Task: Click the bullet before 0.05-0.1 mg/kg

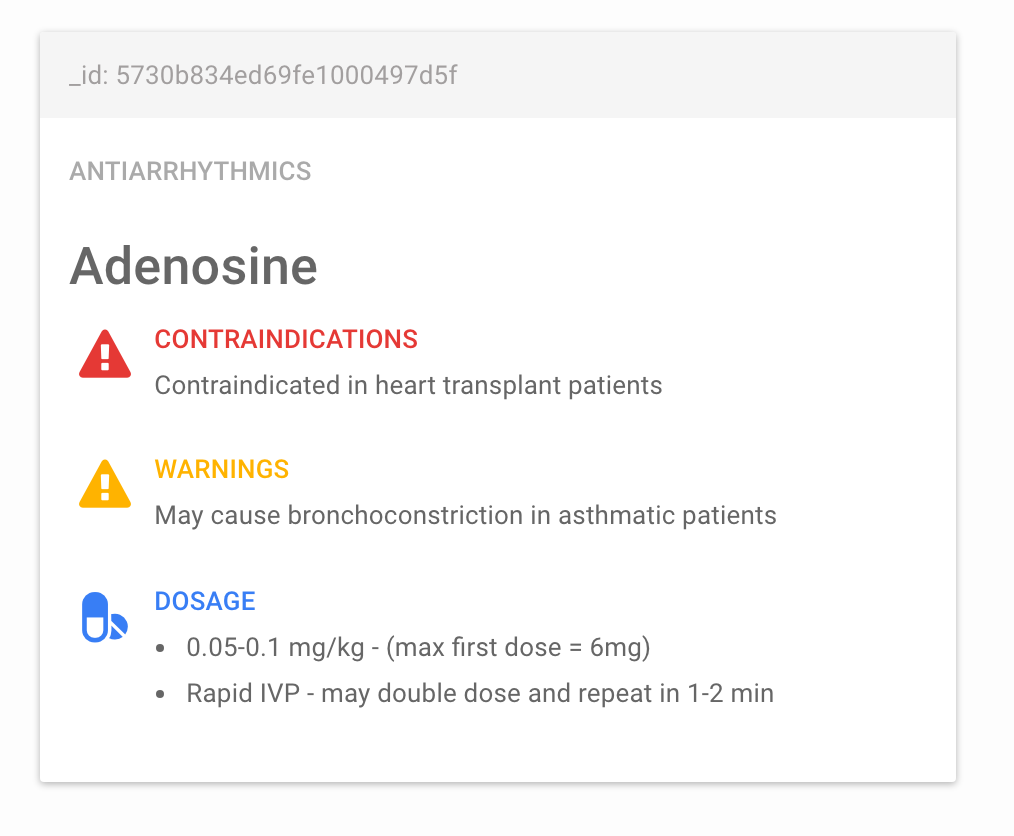Action: (160, 648)
